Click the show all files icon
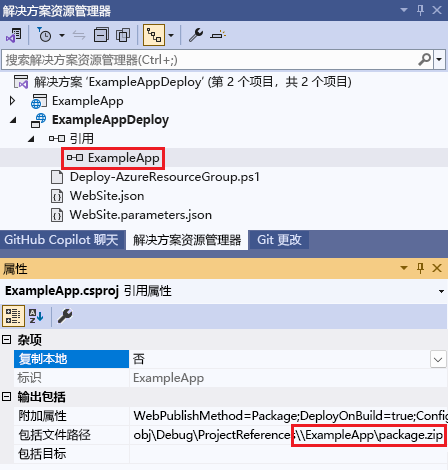448x470 pixels. [123, 35]
